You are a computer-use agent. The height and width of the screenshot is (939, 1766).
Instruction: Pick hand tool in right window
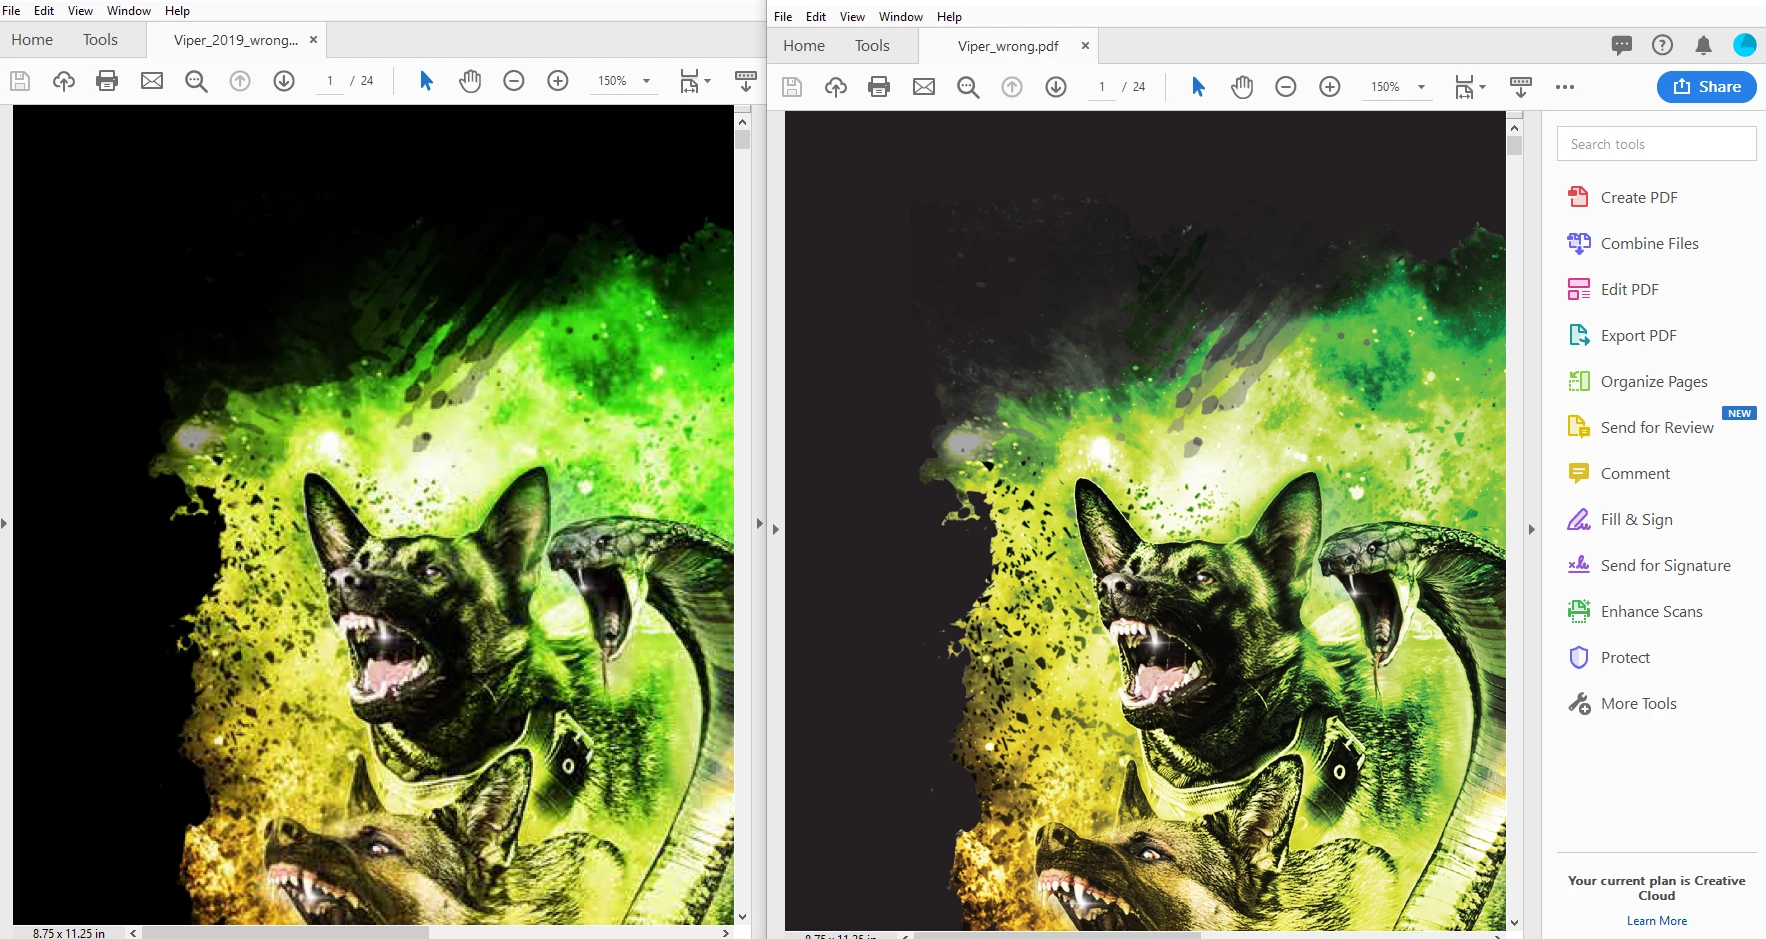1242,87
